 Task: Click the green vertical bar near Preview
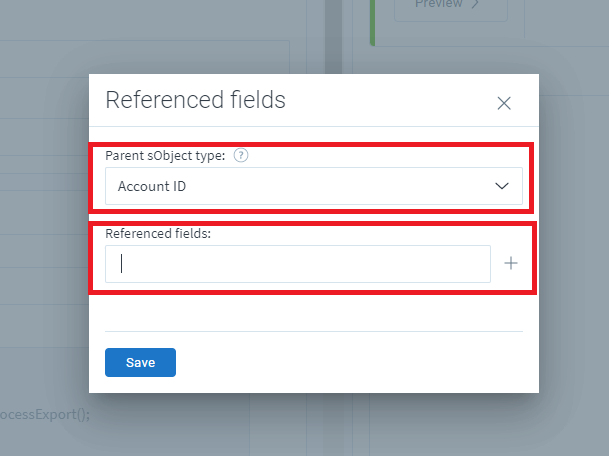tap(372, 22)
